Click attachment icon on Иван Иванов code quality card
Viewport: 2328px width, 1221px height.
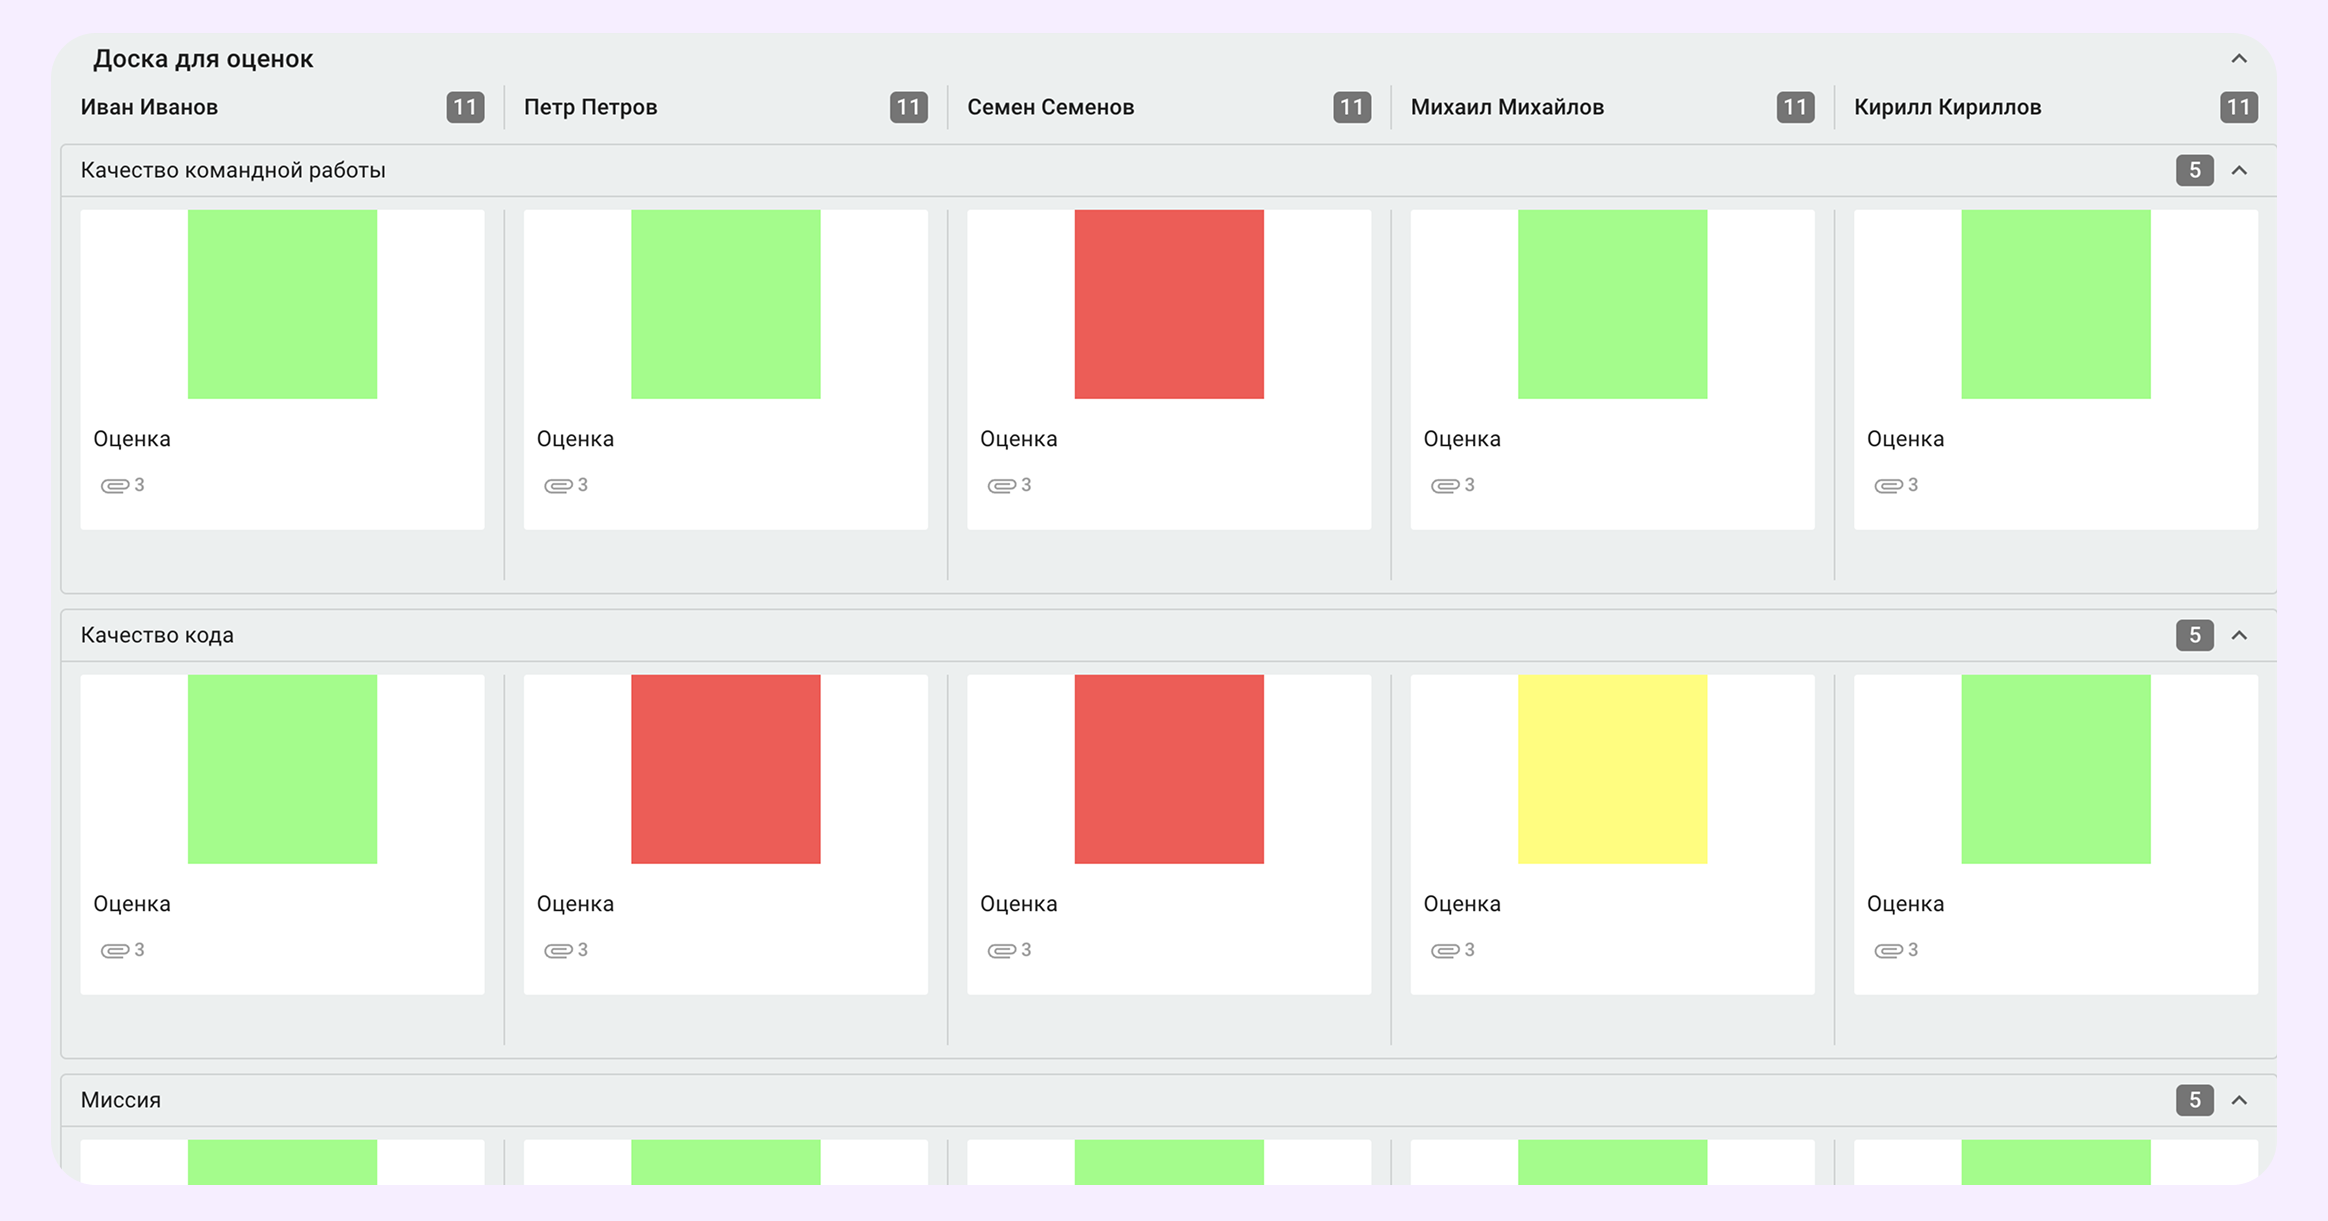click(x=114, y=951)
